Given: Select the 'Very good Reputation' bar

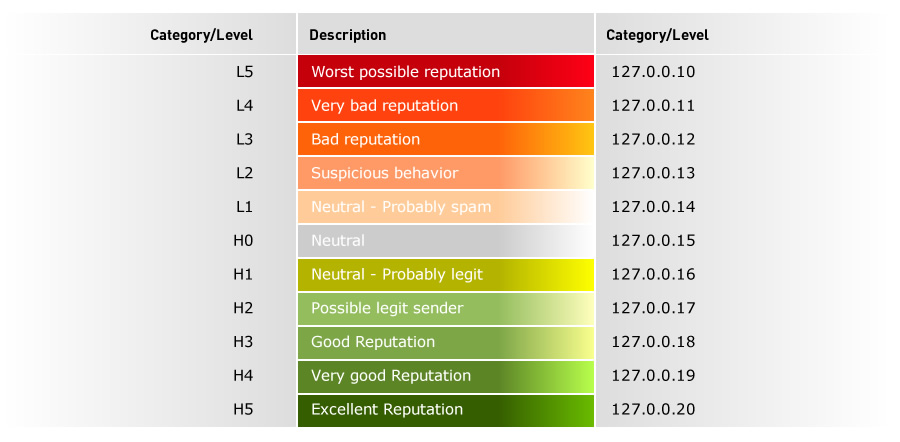Looking at the screenshot, I should pyautogui.click(x=445, y=376).
